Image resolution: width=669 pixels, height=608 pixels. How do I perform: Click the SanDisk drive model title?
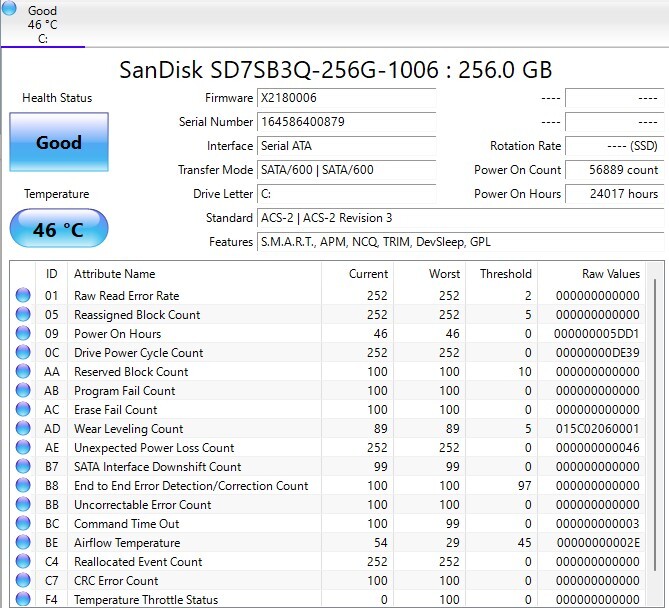pos(335,69)
